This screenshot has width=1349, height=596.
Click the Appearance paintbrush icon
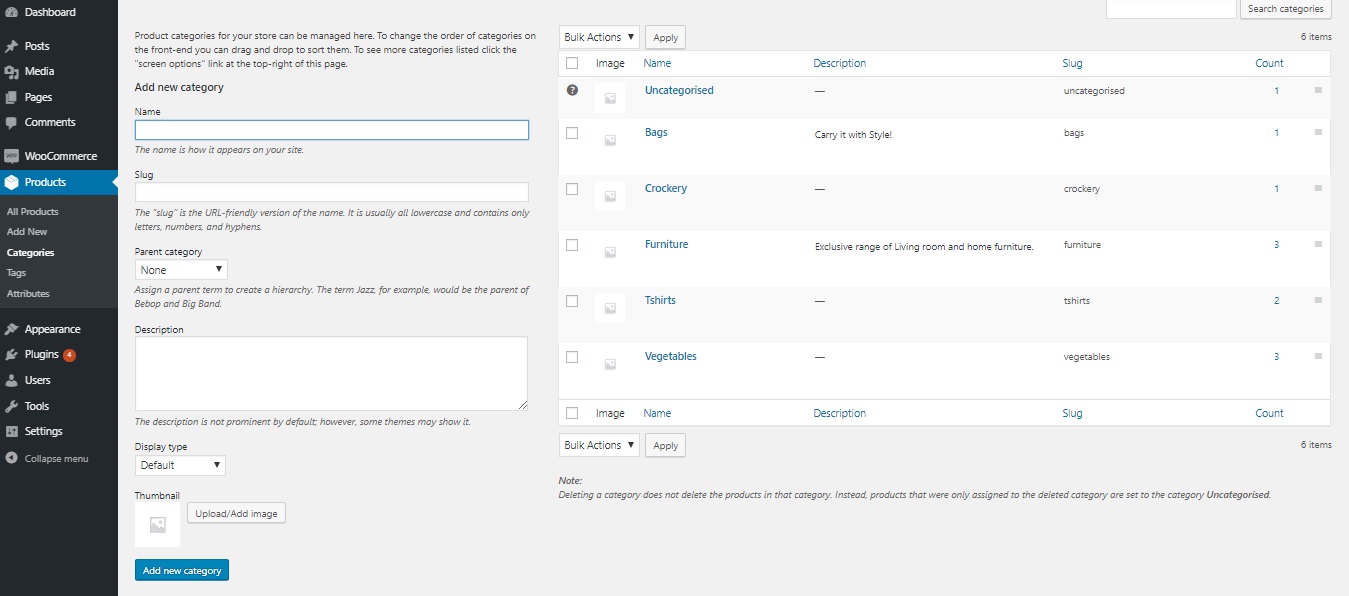pos(11,329)
